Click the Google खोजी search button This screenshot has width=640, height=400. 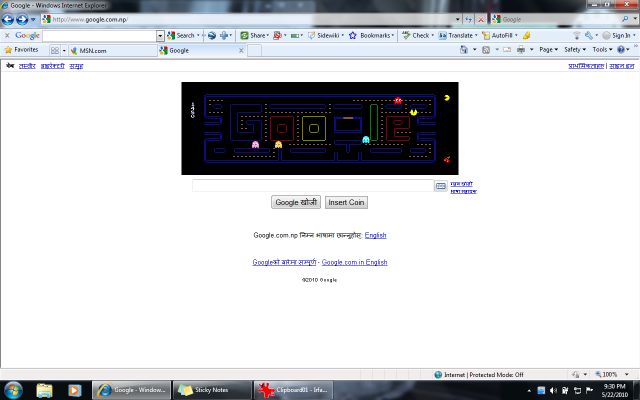point(296,202)
